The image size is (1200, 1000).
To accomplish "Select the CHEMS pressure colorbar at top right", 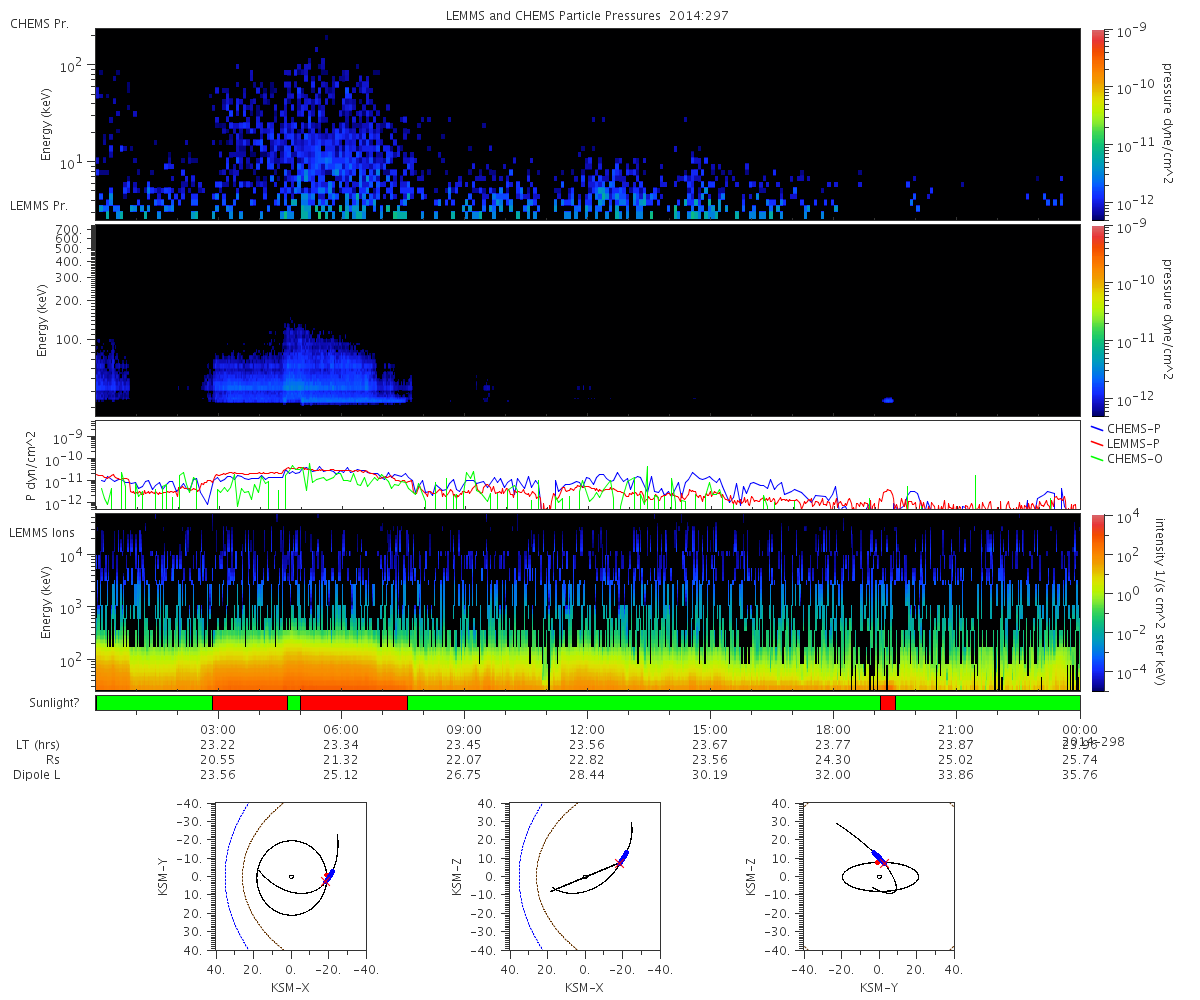I will coord(1098,124).
